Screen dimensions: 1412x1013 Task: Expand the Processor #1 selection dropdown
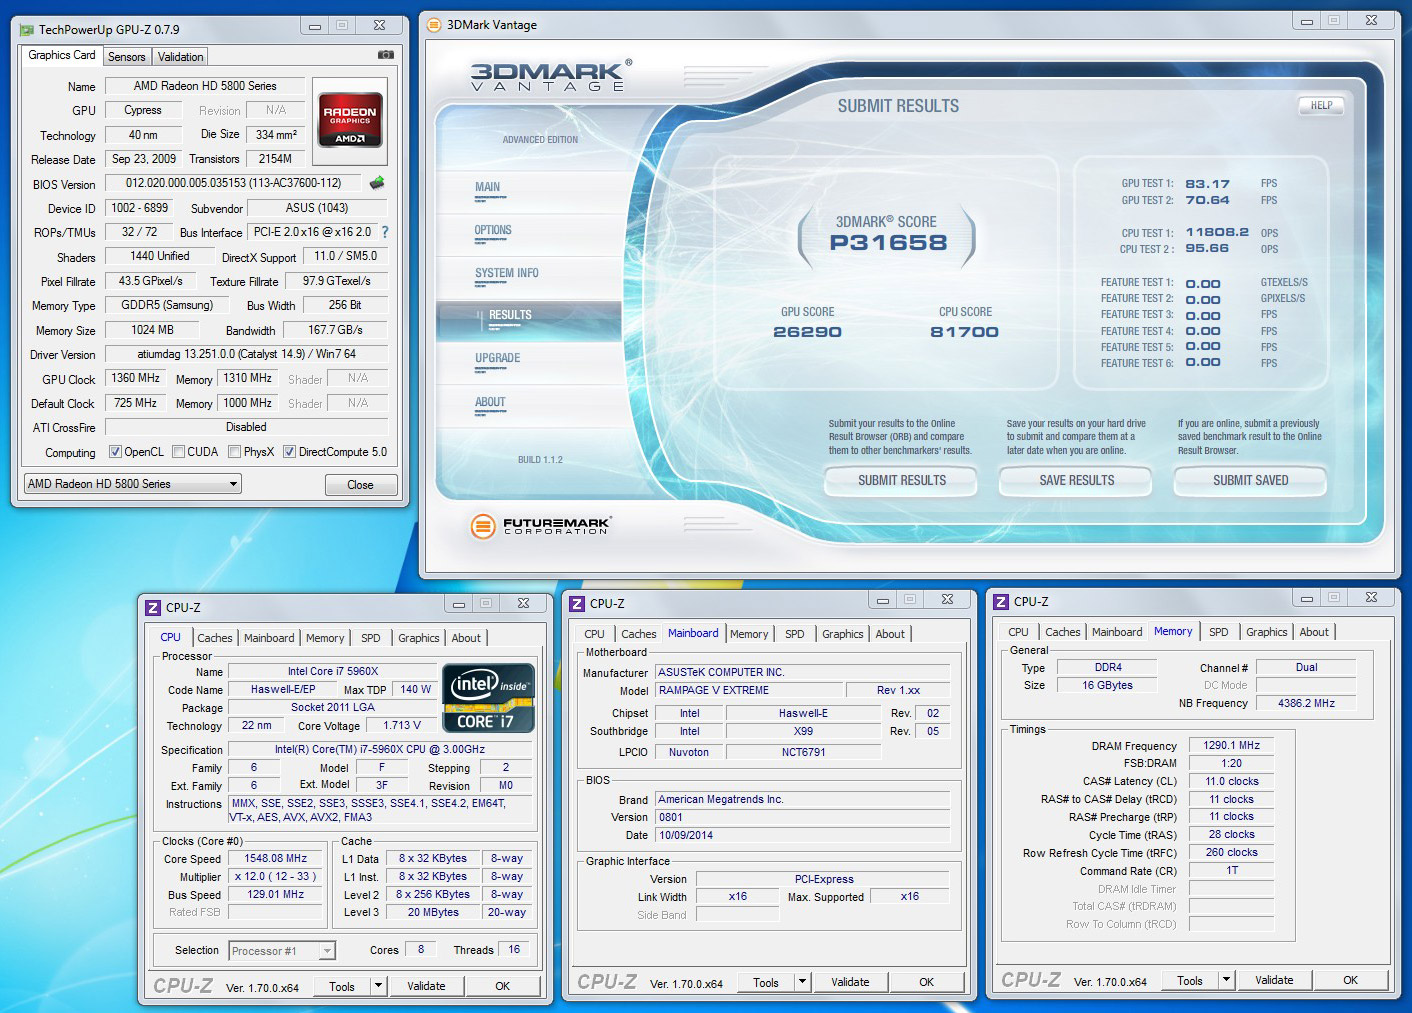point(327,951)
